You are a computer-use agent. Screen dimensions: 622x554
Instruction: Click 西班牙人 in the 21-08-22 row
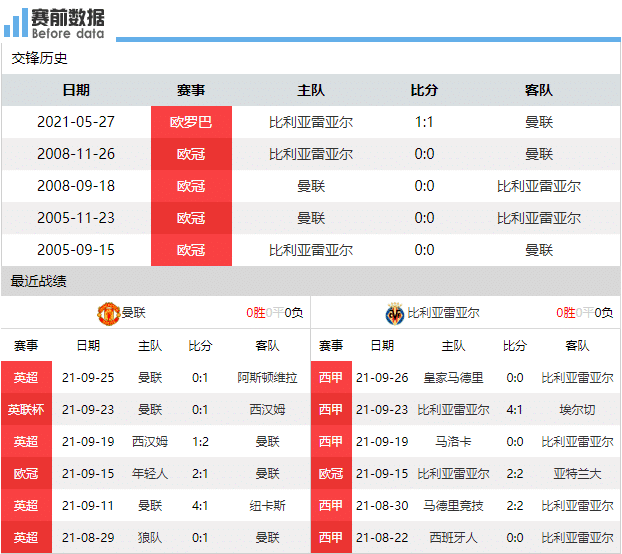pos(453,538)
